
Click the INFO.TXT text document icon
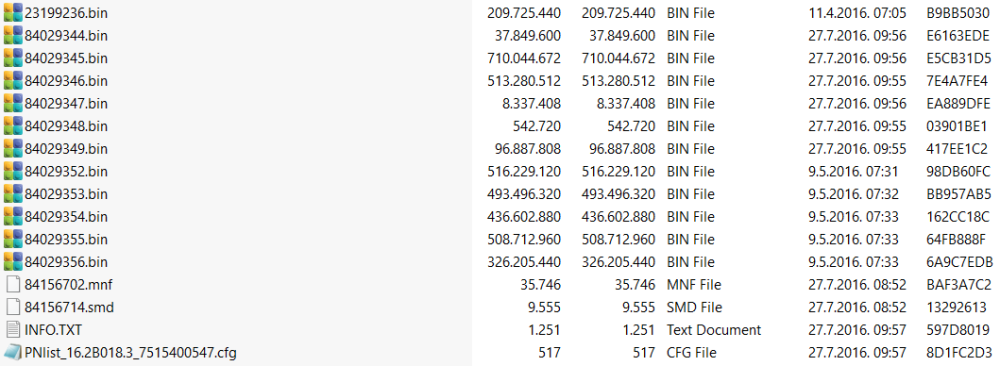pyautogui.click(x=13, y=330)
